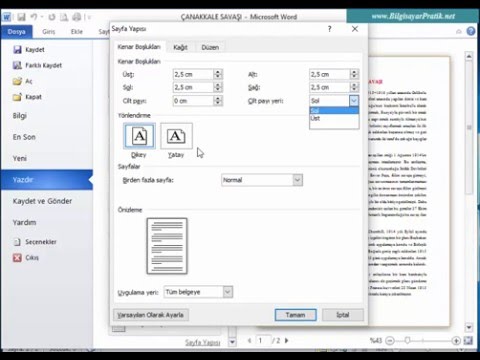This screenshot has width=480, height=360.
Task: Click the Farklı Kaydet icon
Action: [17, 65]
